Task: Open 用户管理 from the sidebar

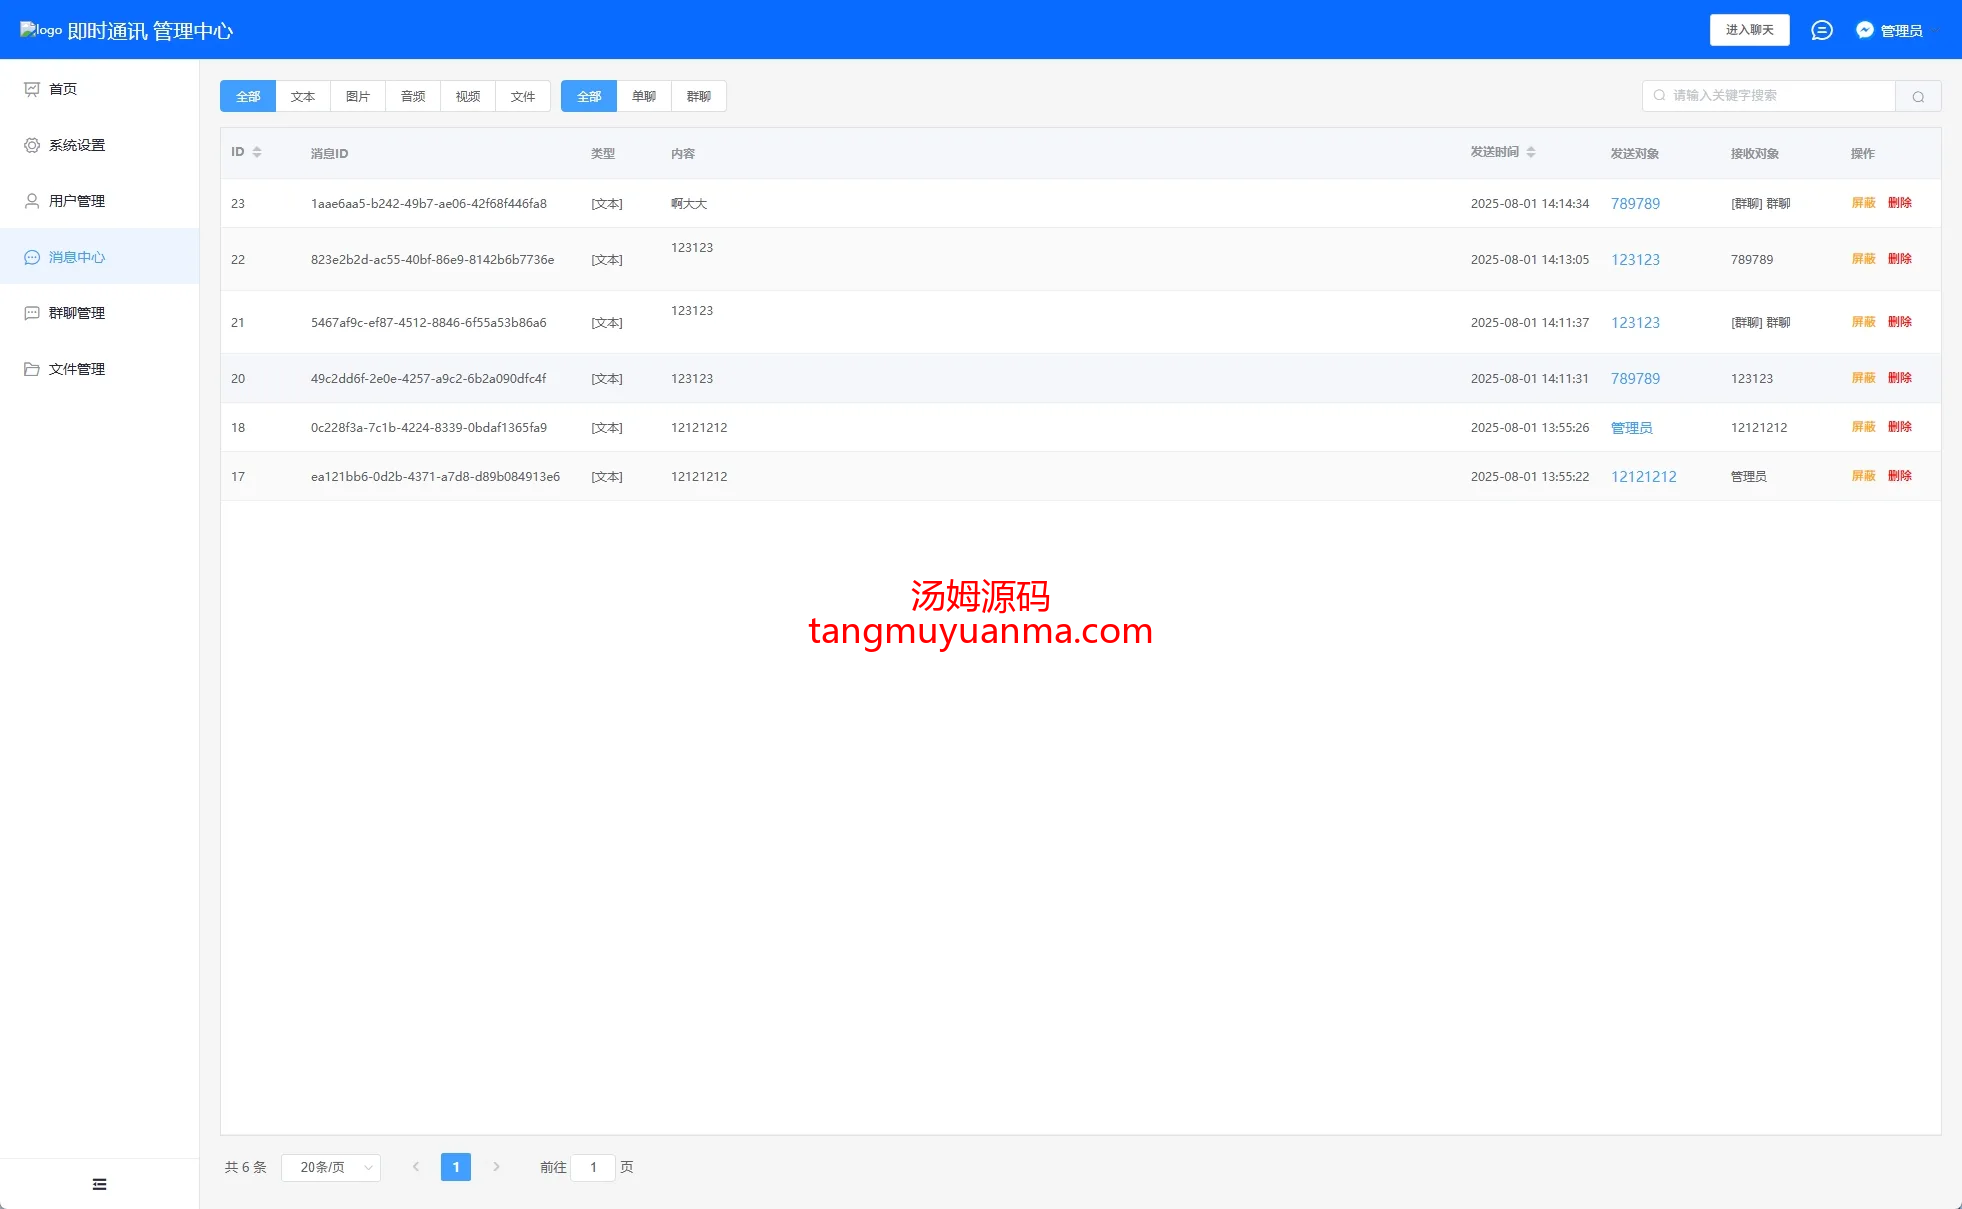Action: pyautogui.click(x=76, y=201)
